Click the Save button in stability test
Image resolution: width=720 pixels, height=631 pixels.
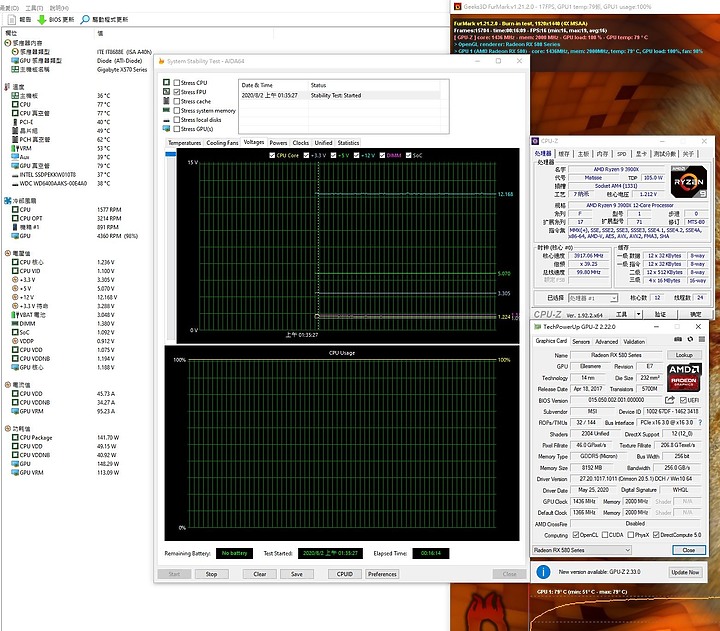pos(297,574)
